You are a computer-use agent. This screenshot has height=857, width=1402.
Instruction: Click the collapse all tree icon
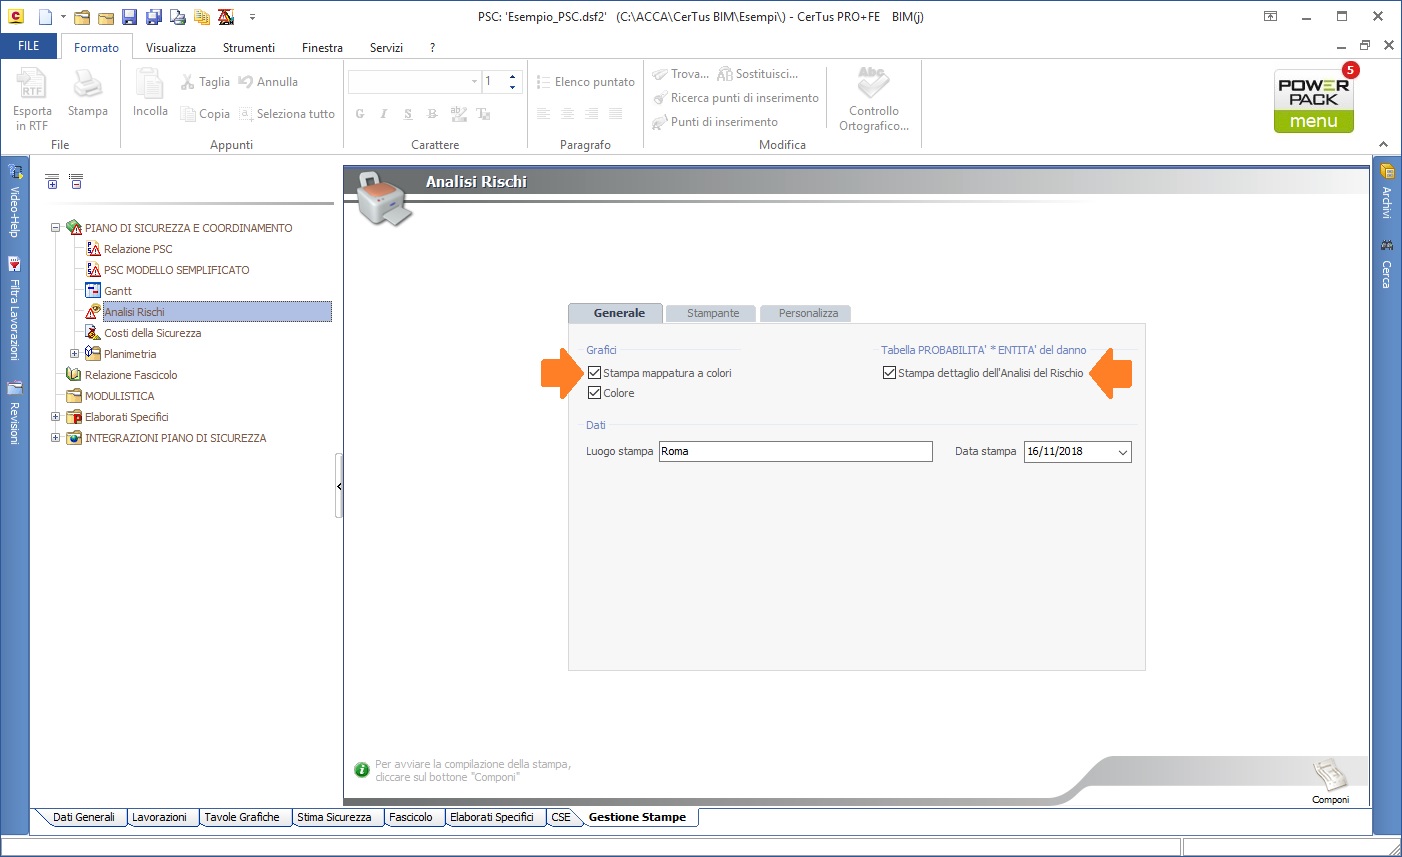tap(76, 181)
